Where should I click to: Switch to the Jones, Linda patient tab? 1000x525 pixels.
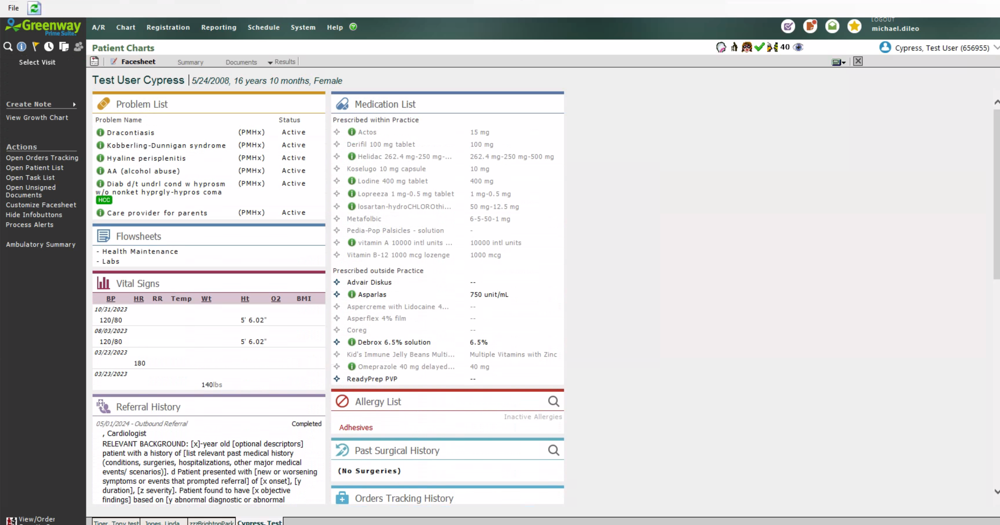point(164,521)
